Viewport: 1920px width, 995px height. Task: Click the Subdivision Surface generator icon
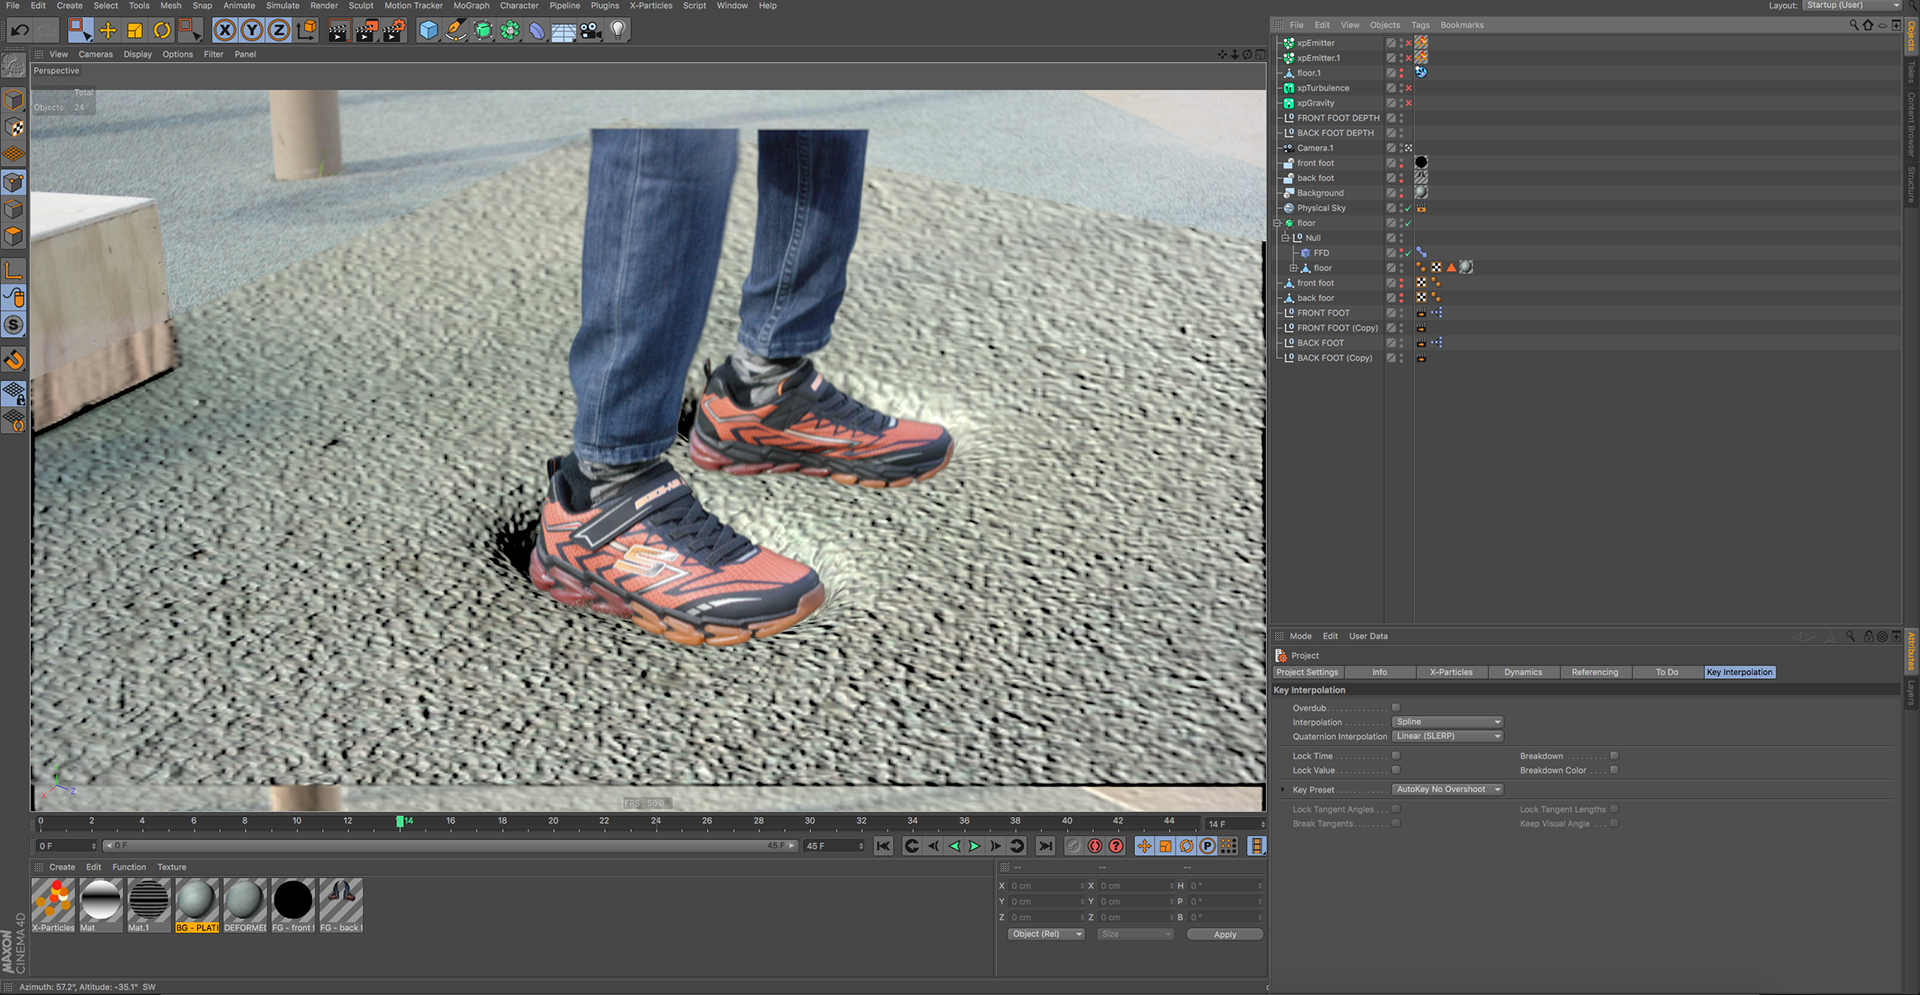(x=483, y=30)
